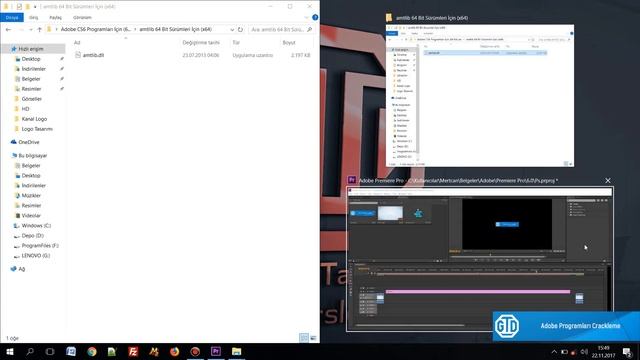Open the Windows Start menu

(x=9, y=351)
